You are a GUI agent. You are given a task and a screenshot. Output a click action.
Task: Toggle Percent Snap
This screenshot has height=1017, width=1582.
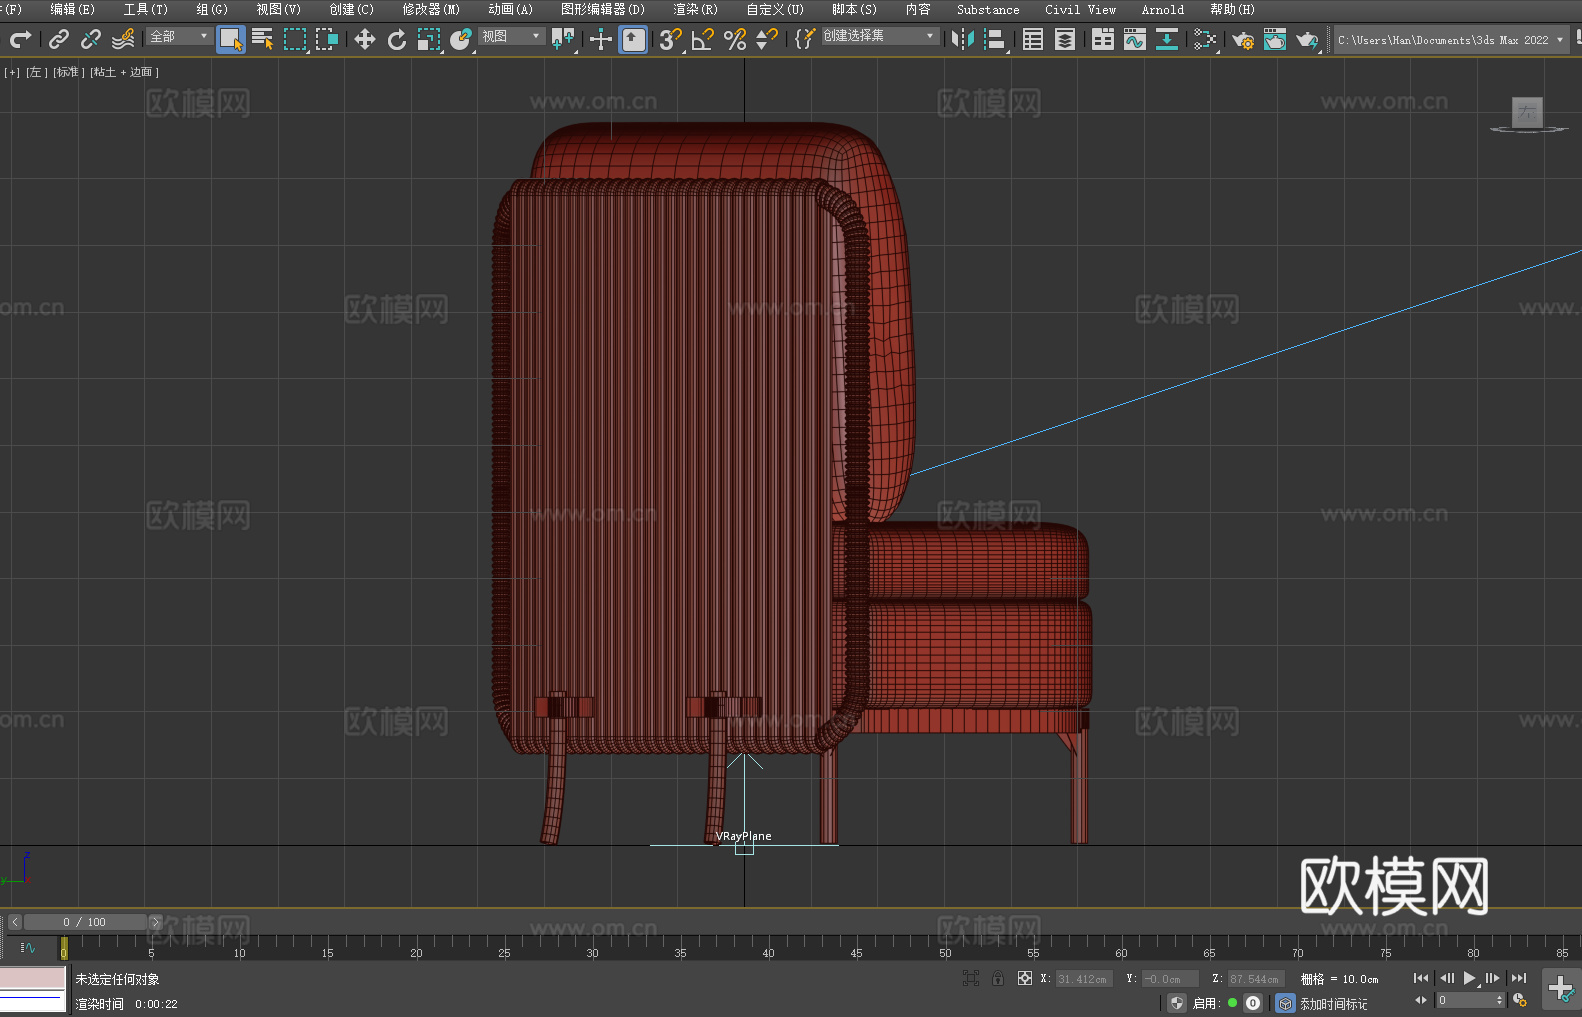(x=735, y=39)
